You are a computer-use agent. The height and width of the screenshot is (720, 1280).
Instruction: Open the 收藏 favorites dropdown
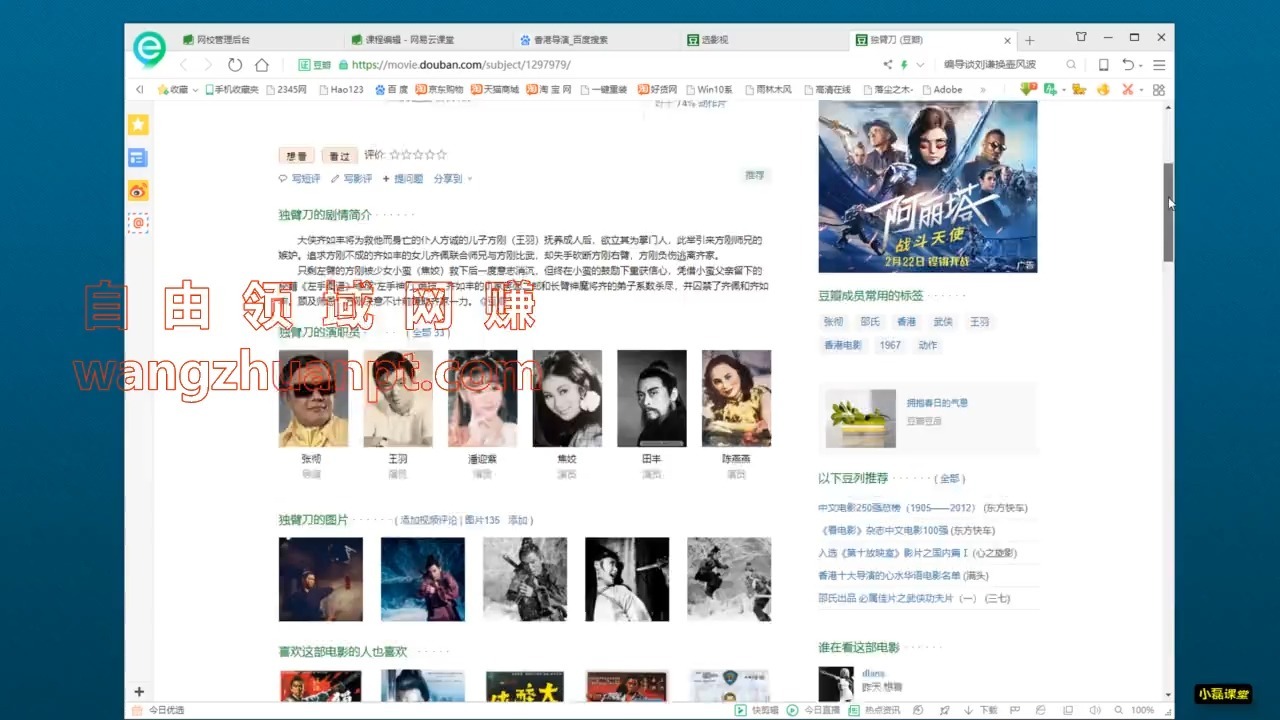click(176, 89)
